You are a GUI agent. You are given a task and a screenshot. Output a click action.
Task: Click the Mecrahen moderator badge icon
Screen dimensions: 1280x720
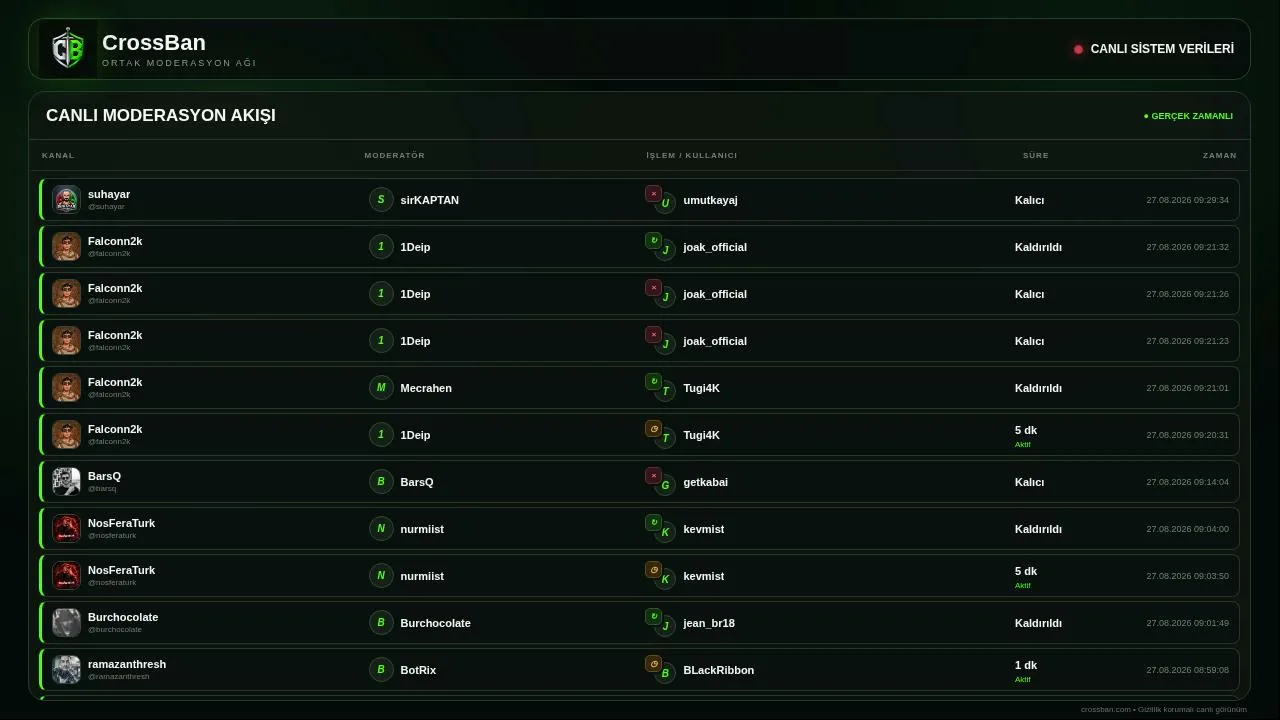(381, 387)
